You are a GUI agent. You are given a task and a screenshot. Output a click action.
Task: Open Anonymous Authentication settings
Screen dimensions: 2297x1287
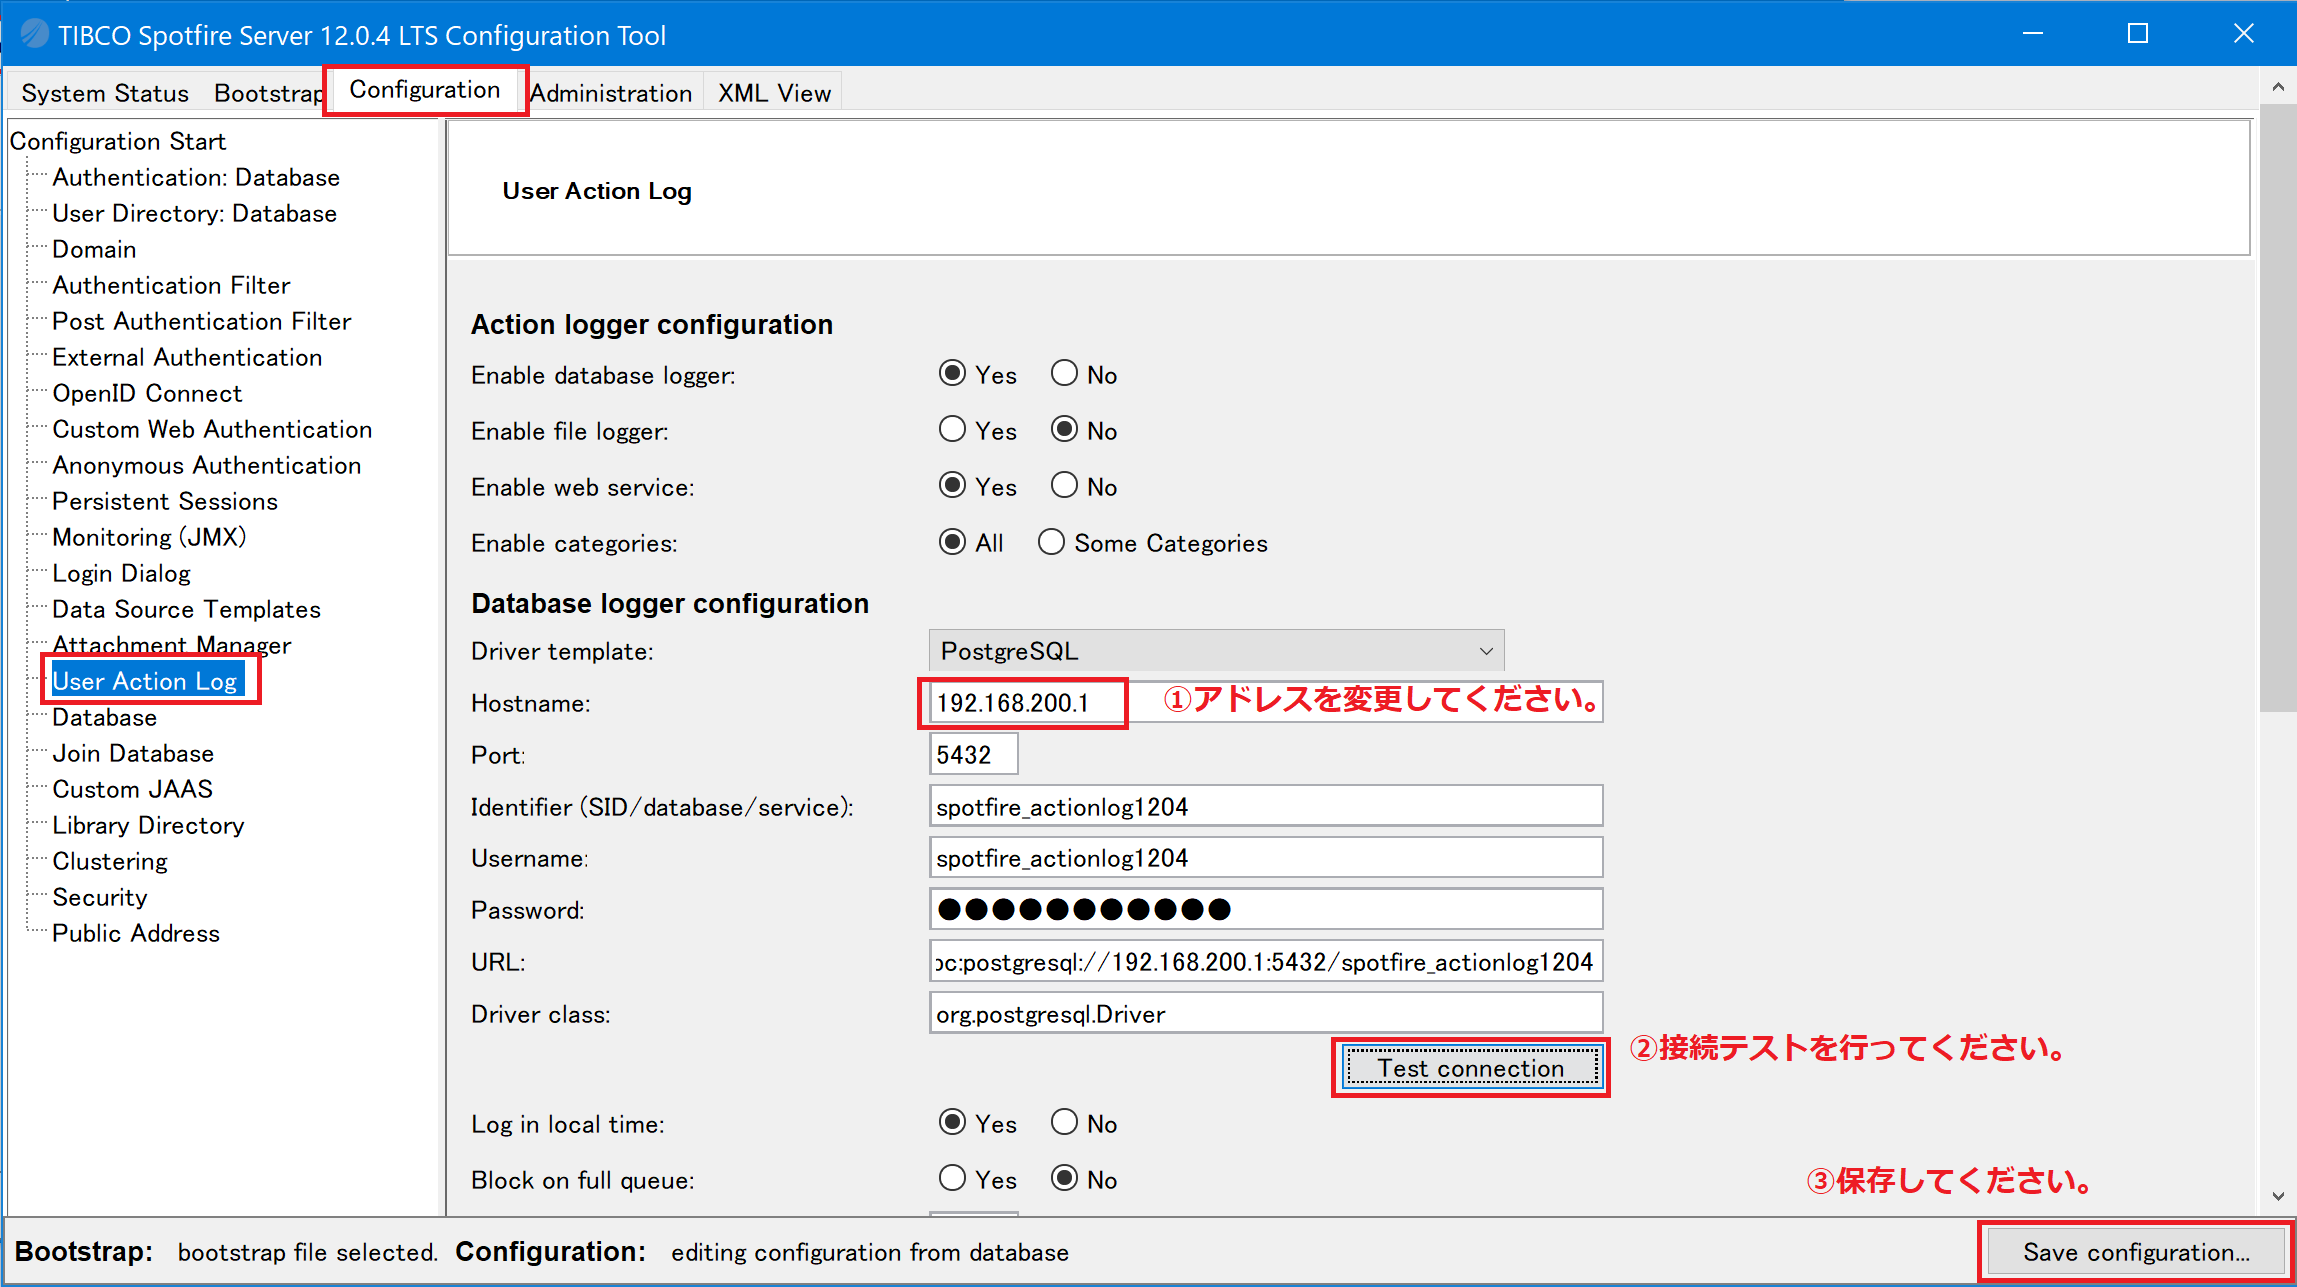pos(207,465)
